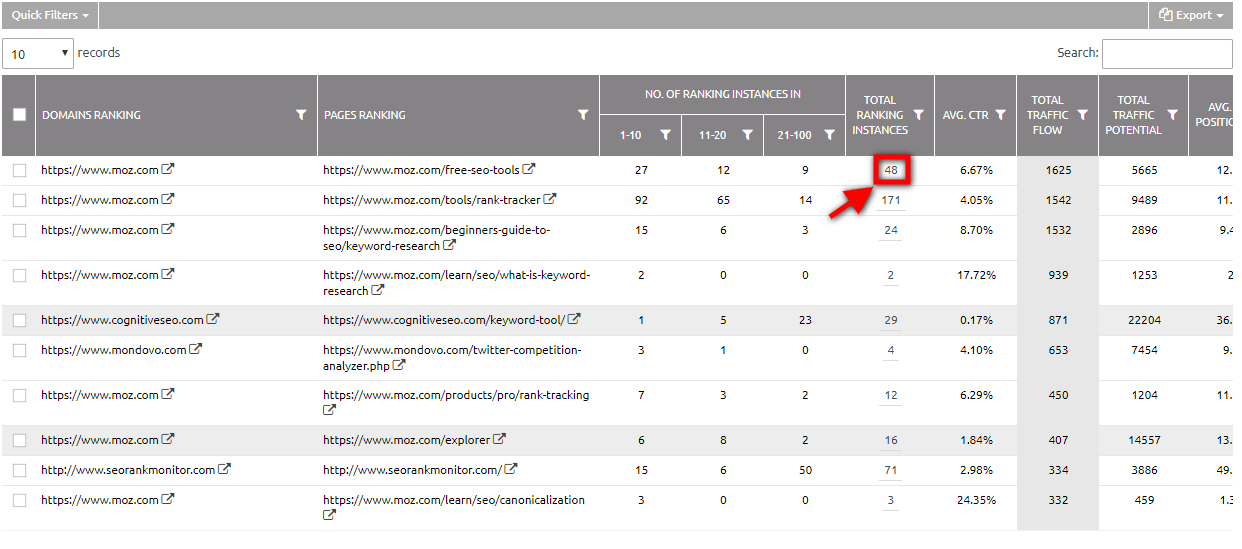
Task: Select checkbox for products/pro/rank-tracking row
Action: tap(19, 396)
